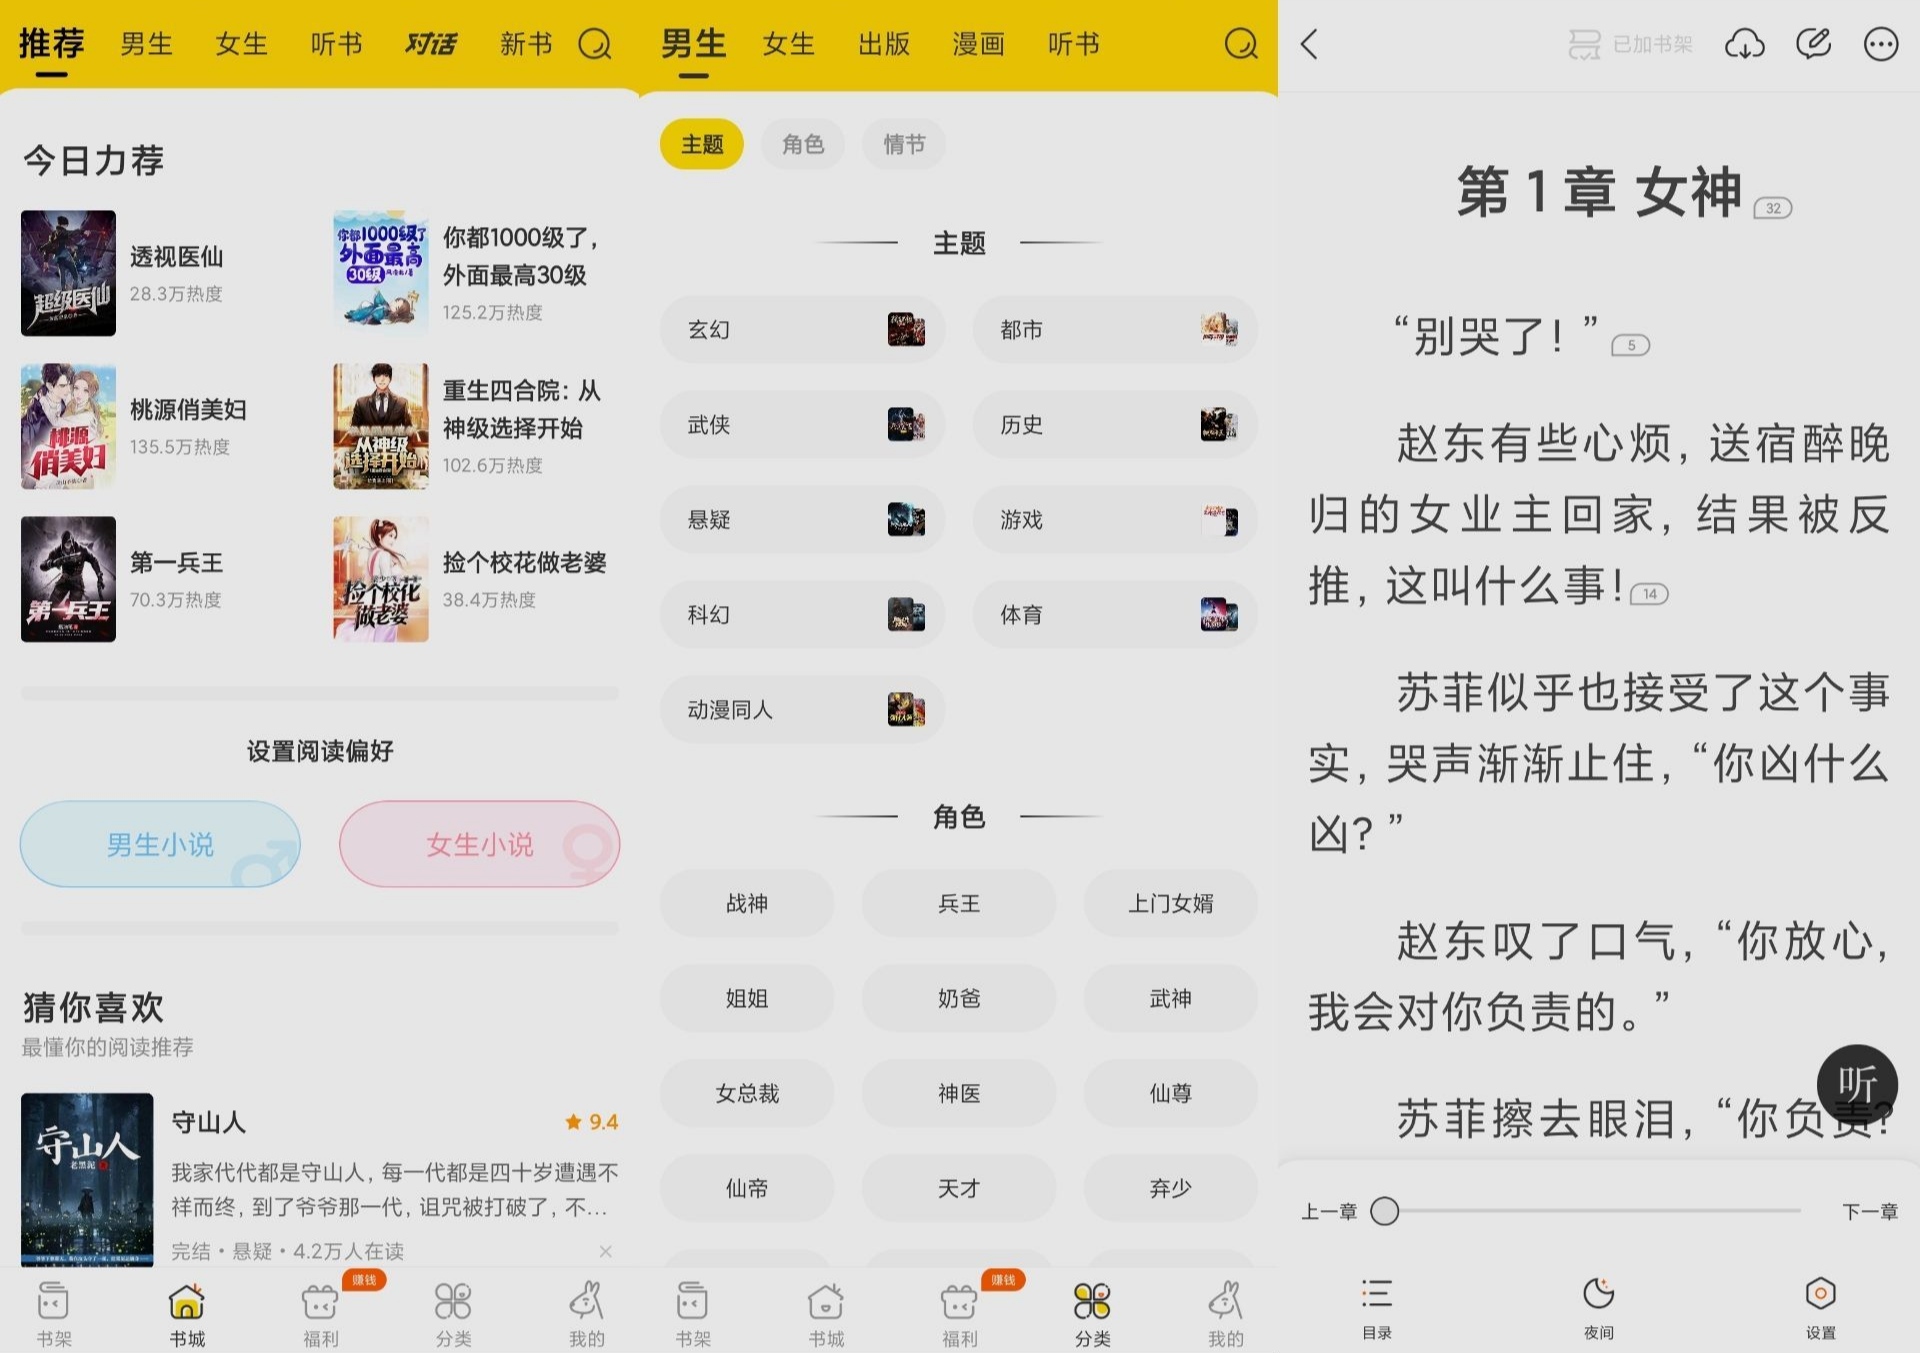Select the 女总裁 character tag
The height and width of the screenshot is (1353, 1920).
pyautogui.click(x=747, y=1093)
